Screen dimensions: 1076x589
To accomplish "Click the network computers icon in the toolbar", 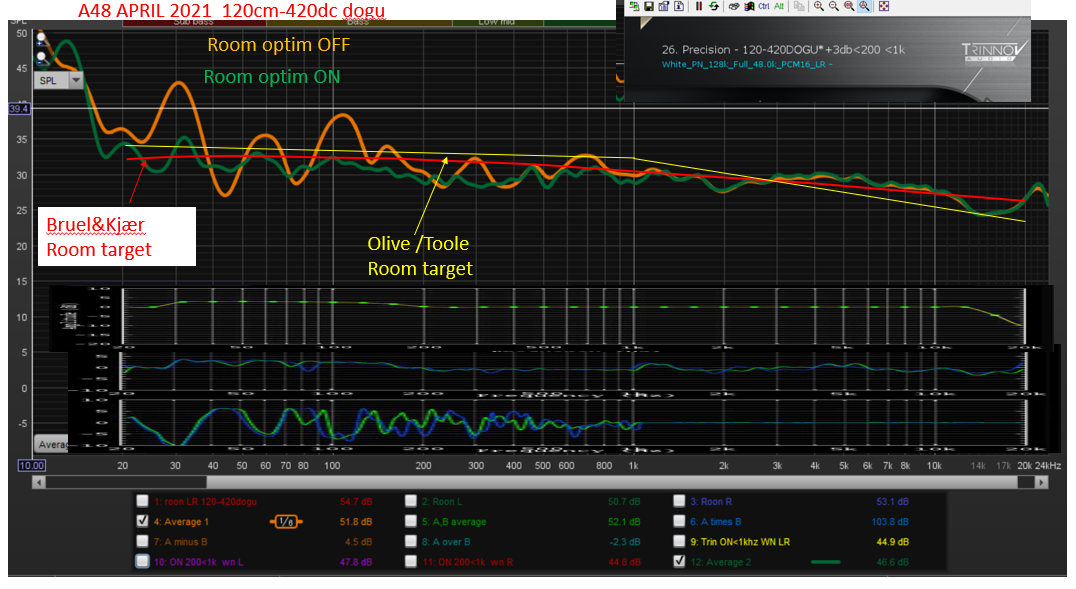I will [634, 6].
